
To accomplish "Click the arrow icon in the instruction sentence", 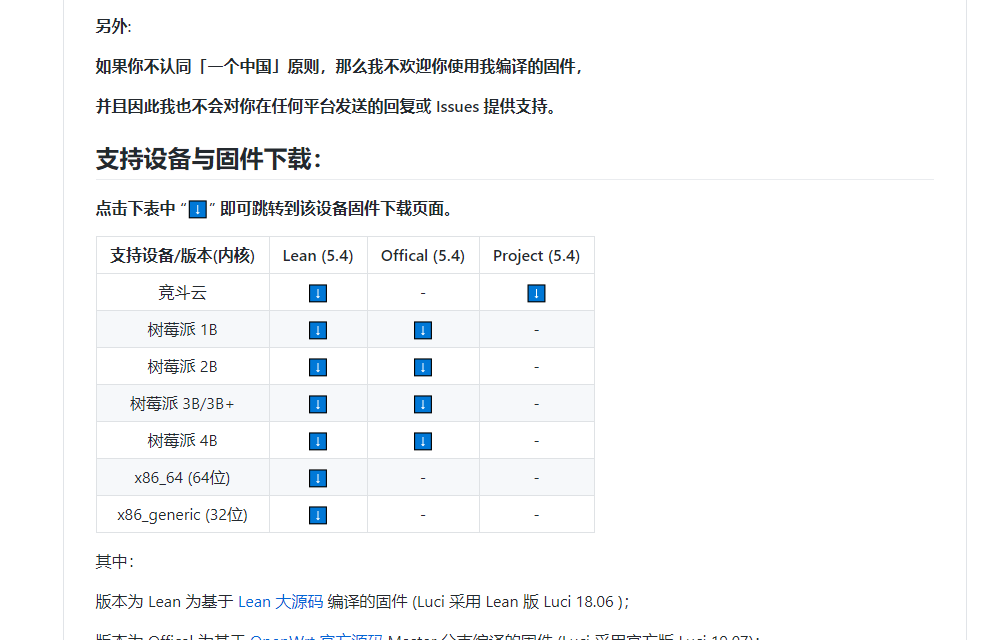I will (x=197, y=209).
